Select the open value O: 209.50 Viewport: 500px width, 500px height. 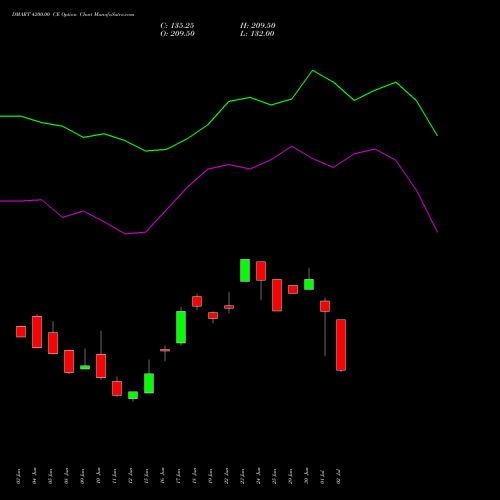click(177, 33)
